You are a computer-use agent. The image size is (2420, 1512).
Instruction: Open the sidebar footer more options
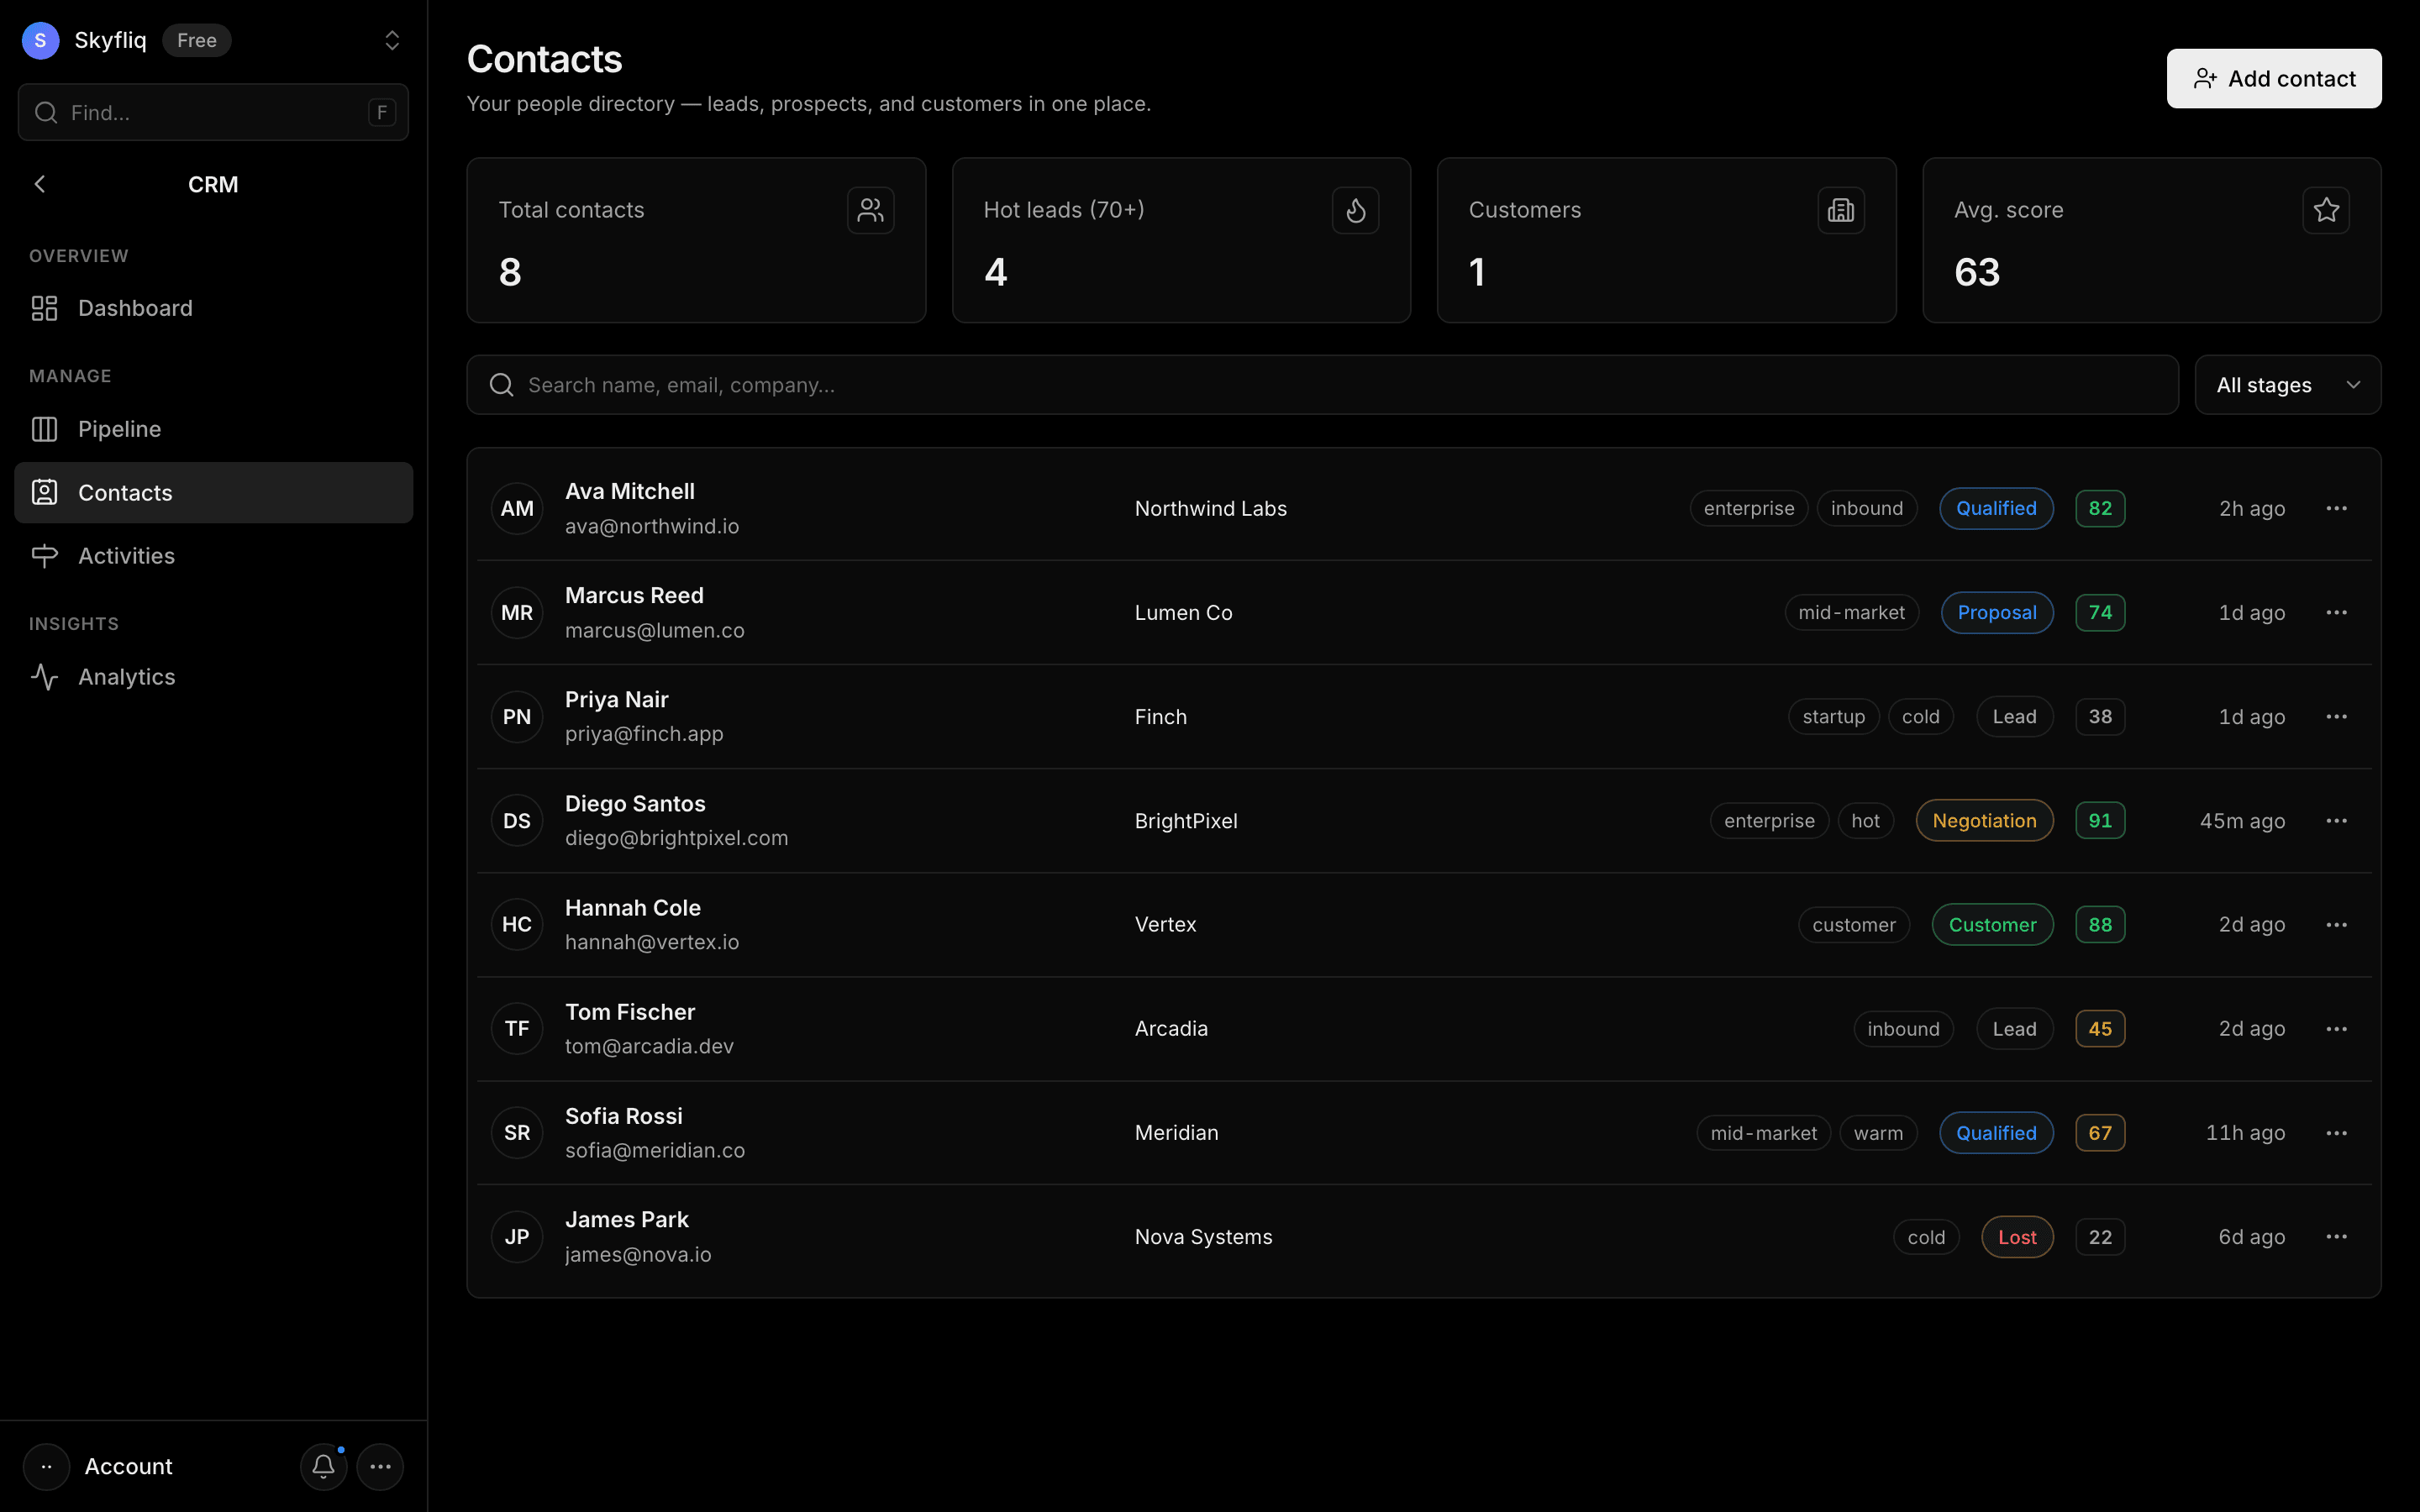[380, 1466]
